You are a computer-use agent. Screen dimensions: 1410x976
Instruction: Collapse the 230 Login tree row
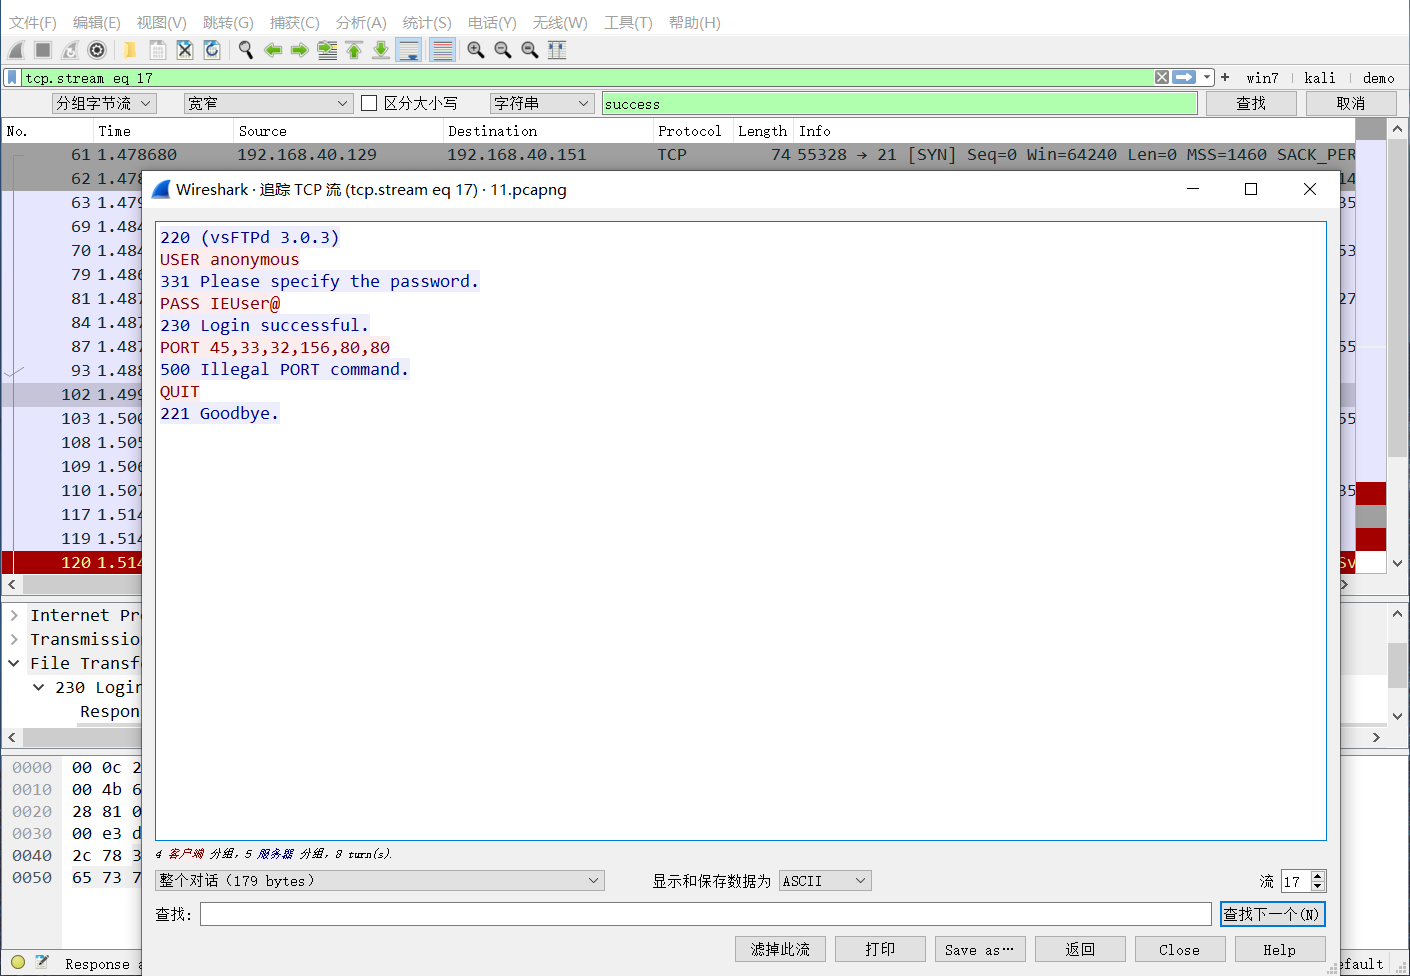tap(38, 687)
